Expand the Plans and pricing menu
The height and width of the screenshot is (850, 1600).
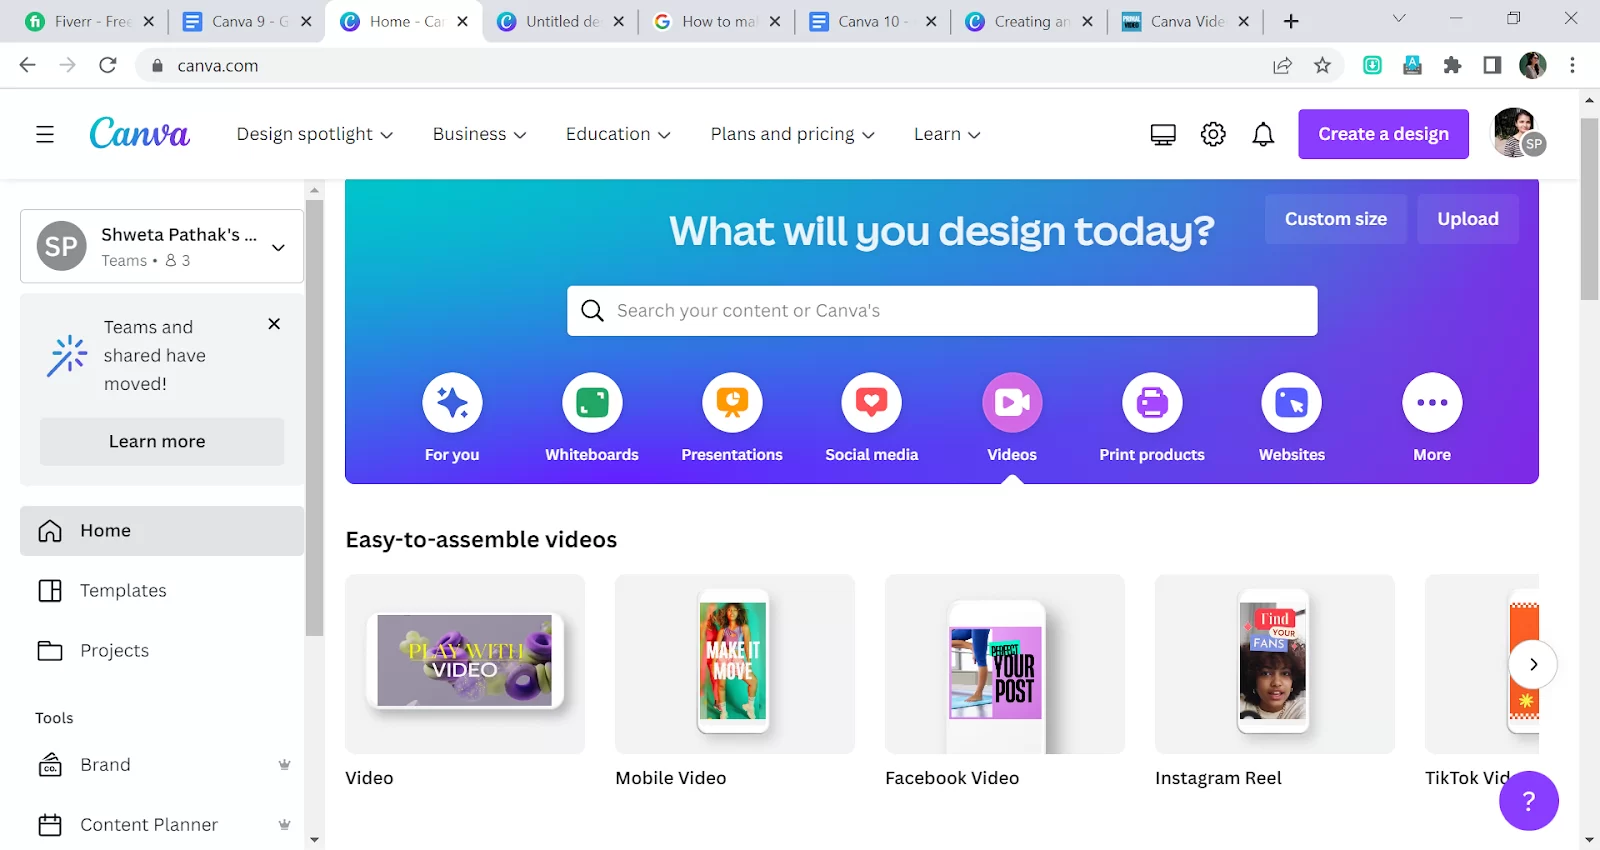click(792, 134)
